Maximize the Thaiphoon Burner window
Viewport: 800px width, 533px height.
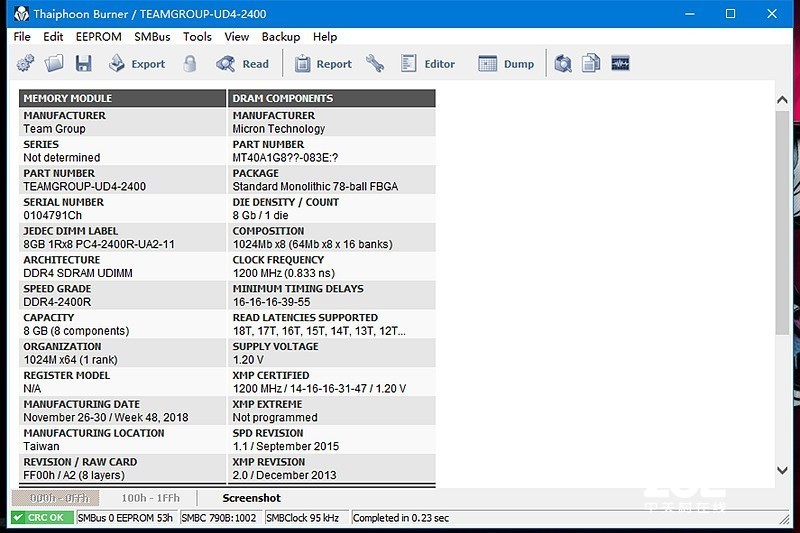pos(731,14)
